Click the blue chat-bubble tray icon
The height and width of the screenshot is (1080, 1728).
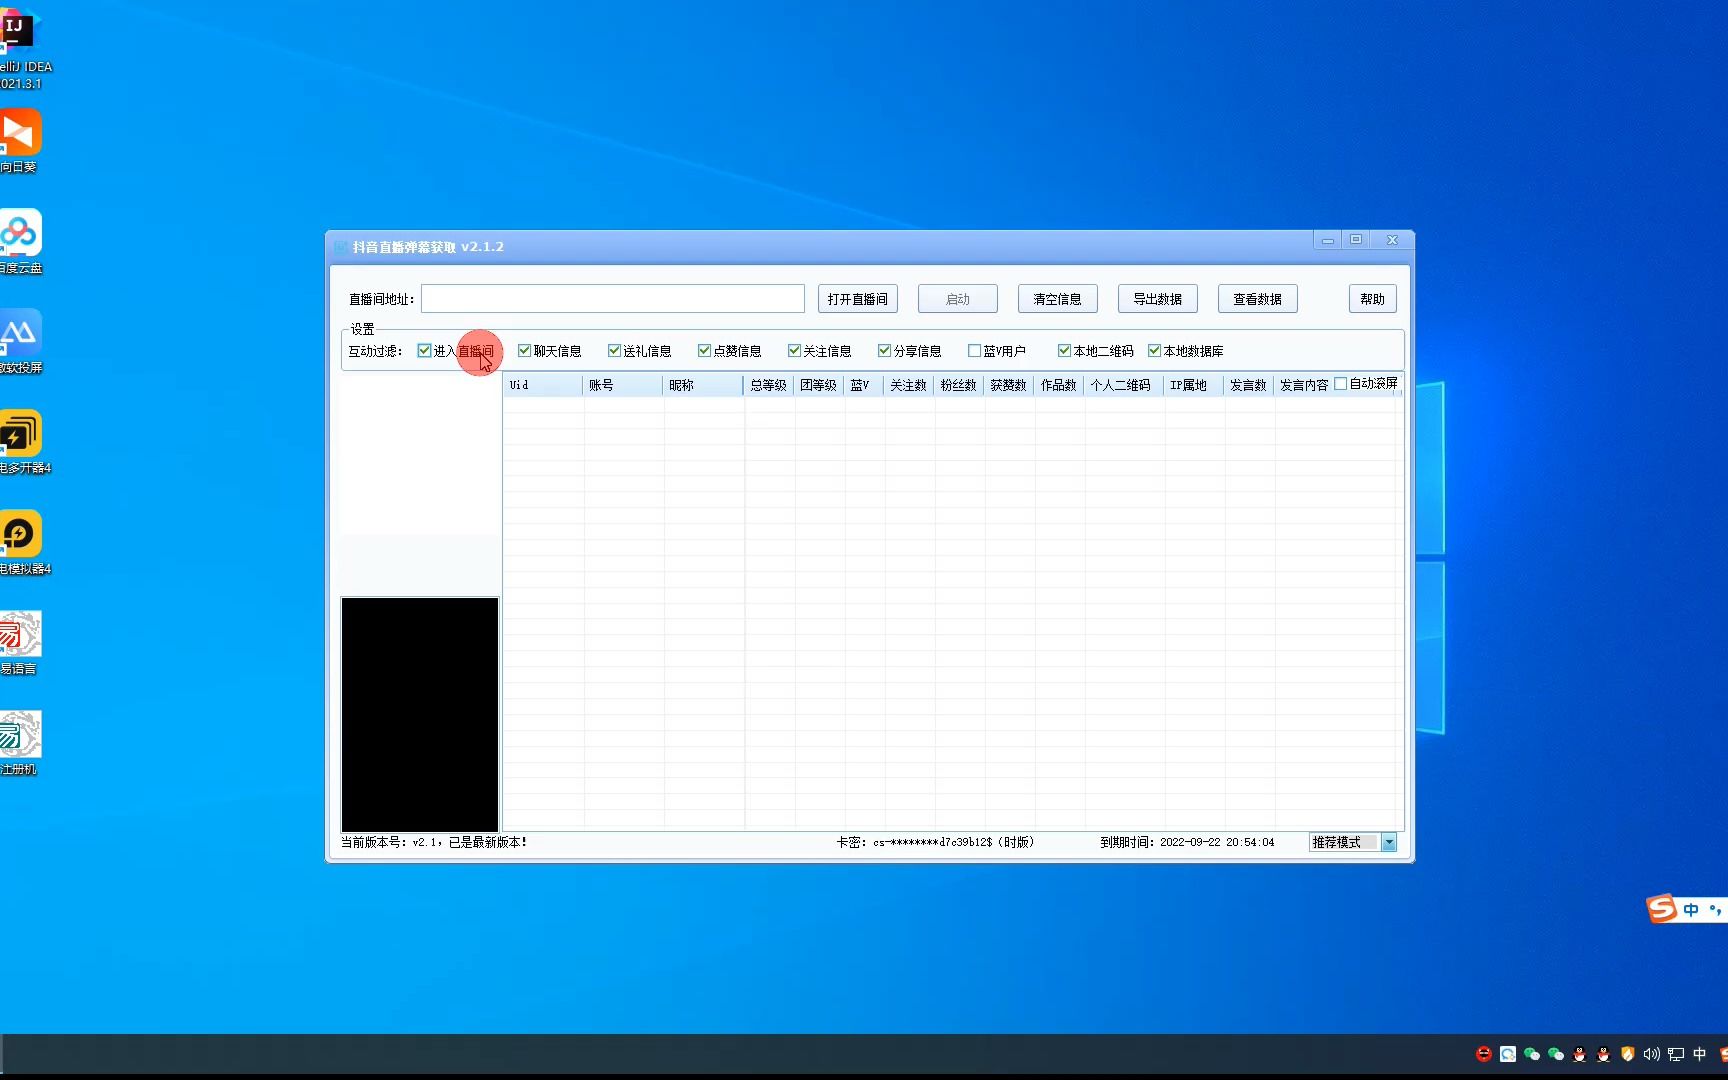point(1508,1054)
